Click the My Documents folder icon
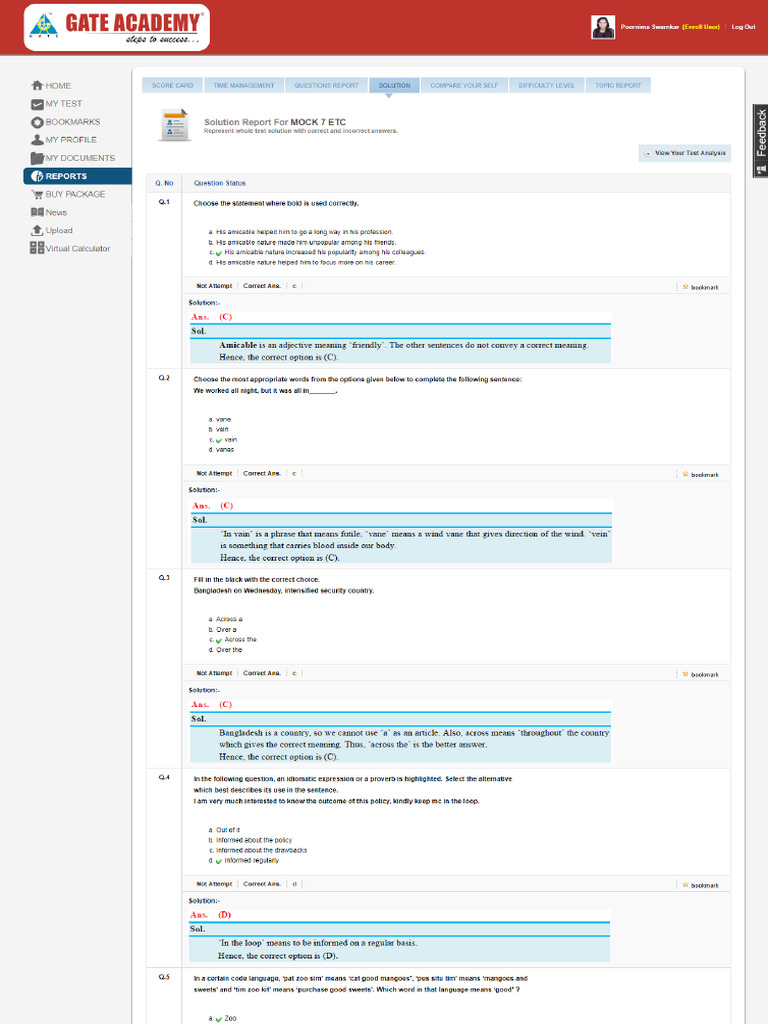768x1024 pixels. coord(37,158)
